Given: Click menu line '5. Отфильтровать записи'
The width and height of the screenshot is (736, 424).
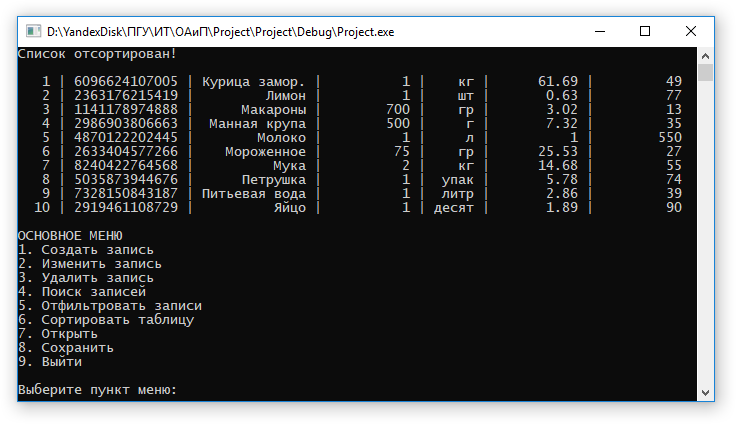Looking at the screenshot, I should (x=110, y=306).
